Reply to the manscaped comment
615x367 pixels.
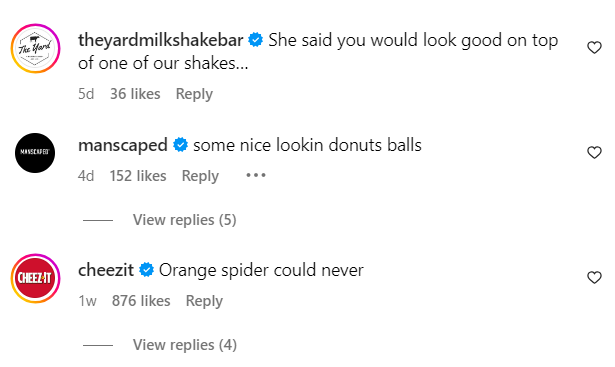(x=200, y=176)
